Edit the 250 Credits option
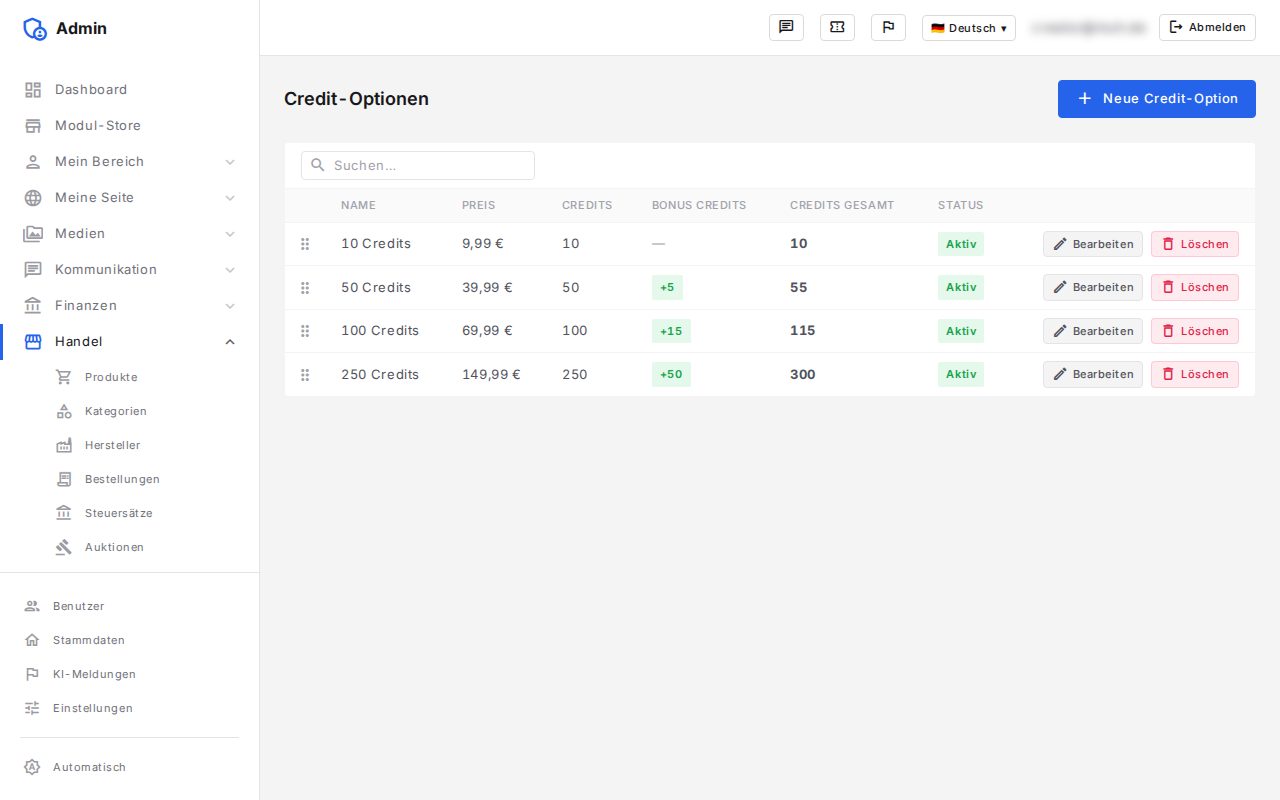This screenshot has height=800, width=1280. (1093, 374)
